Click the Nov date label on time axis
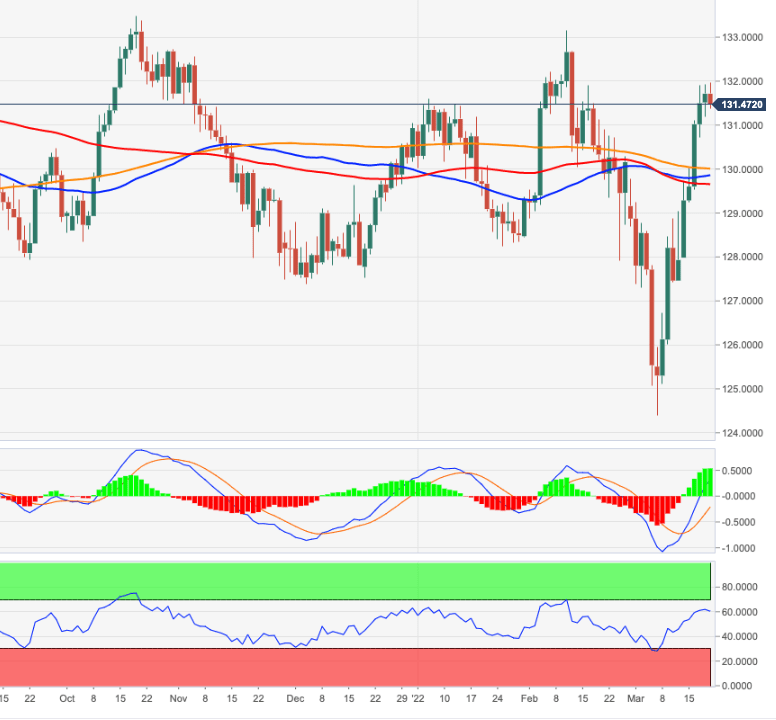Image resolution: width=776 pixels, height=720 pixels. tap(178, 699)
